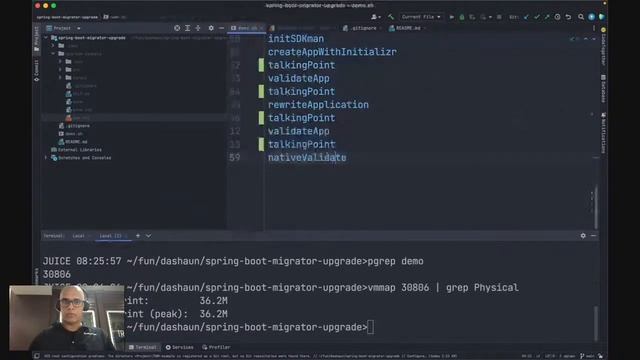Click the terminal prompt cursor field
Viewport: 640px width, 360px height.
[x=370, y=327]
